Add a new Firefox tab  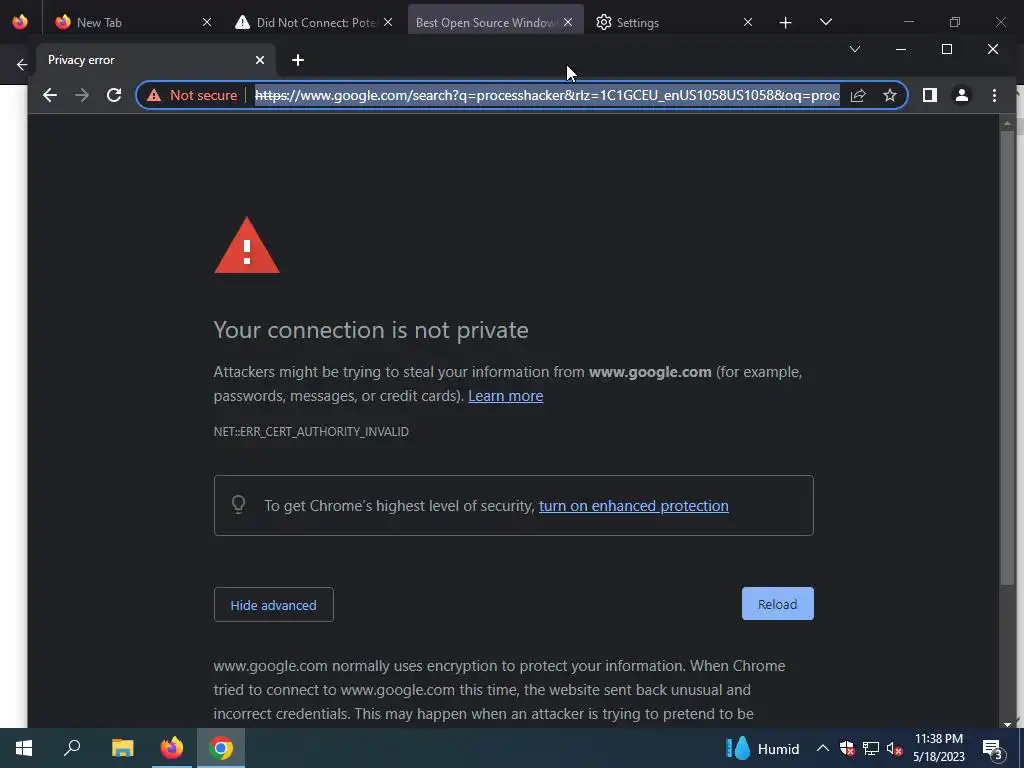click(x=786, y=23)
